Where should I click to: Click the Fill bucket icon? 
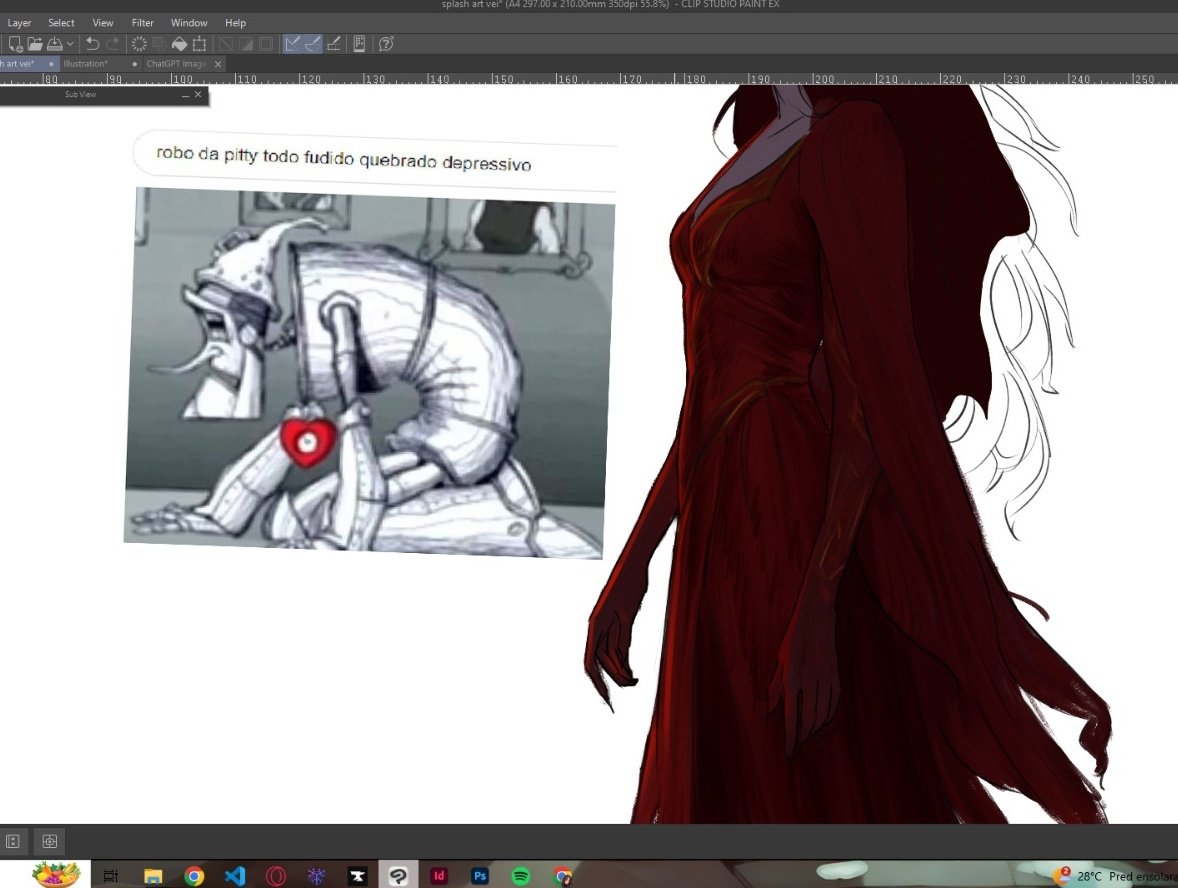click(180, 44)
